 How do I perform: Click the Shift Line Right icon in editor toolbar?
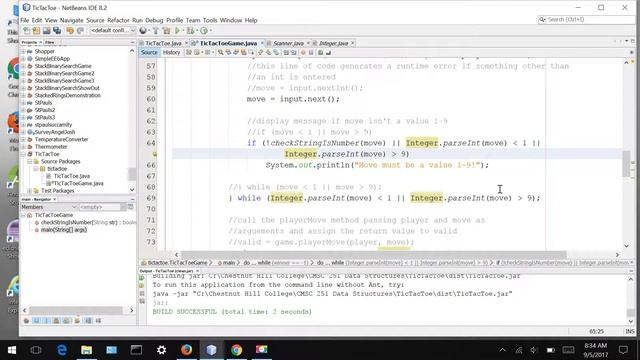click(293, 52)
